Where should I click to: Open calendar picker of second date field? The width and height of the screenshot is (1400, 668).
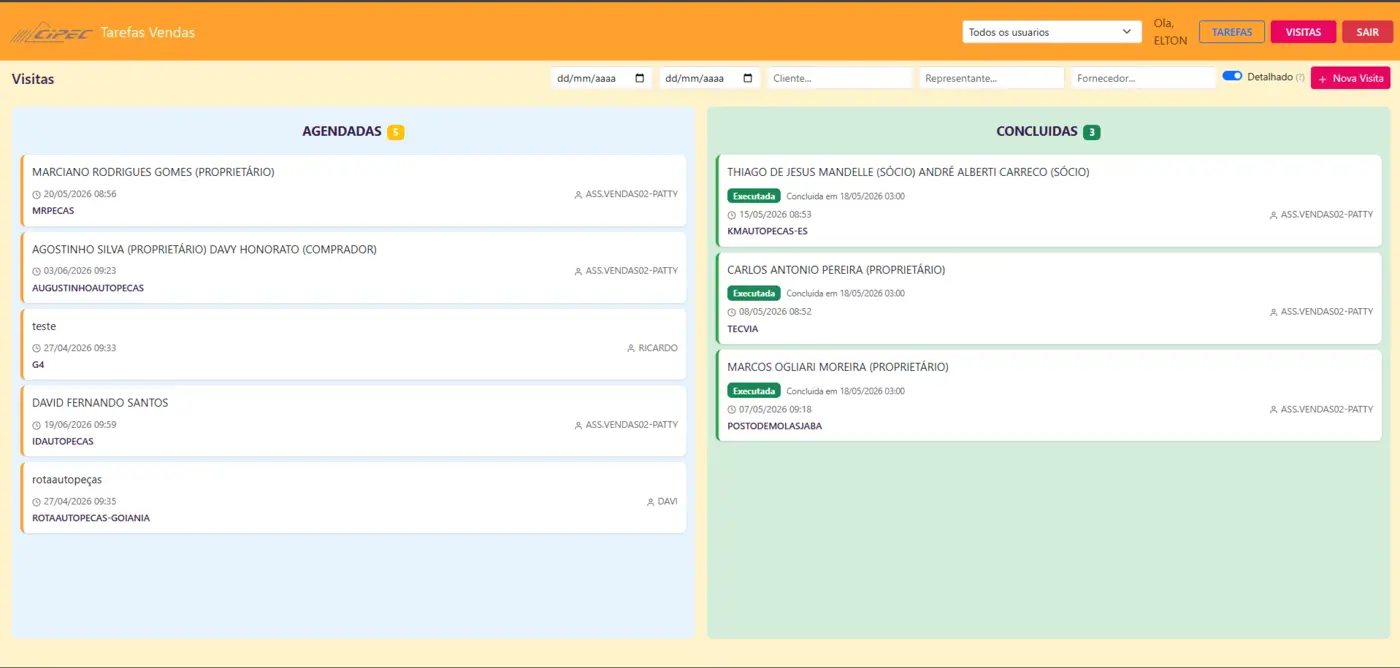pyautogui.click(x=747, y=78)
